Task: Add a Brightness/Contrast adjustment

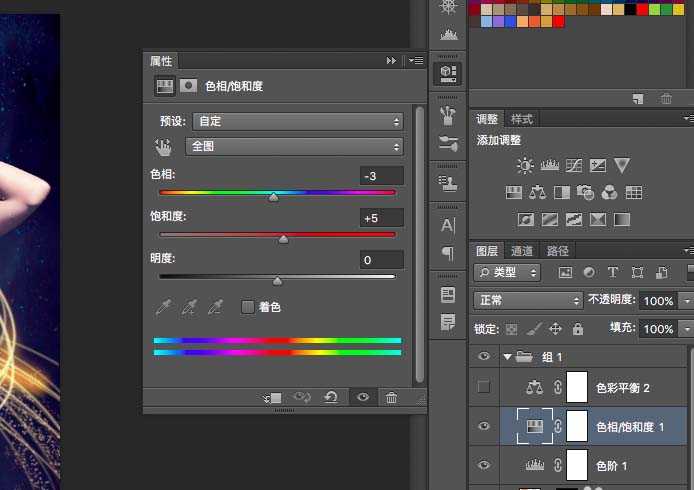Action: (525, 165)
